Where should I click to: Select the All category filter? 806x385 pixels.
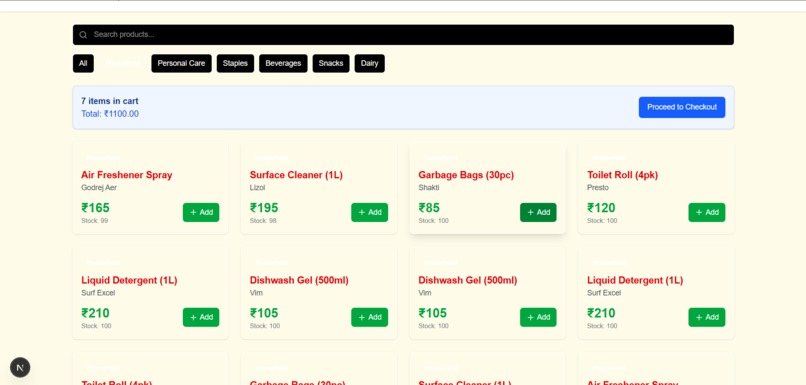click(x=83, y=63)
